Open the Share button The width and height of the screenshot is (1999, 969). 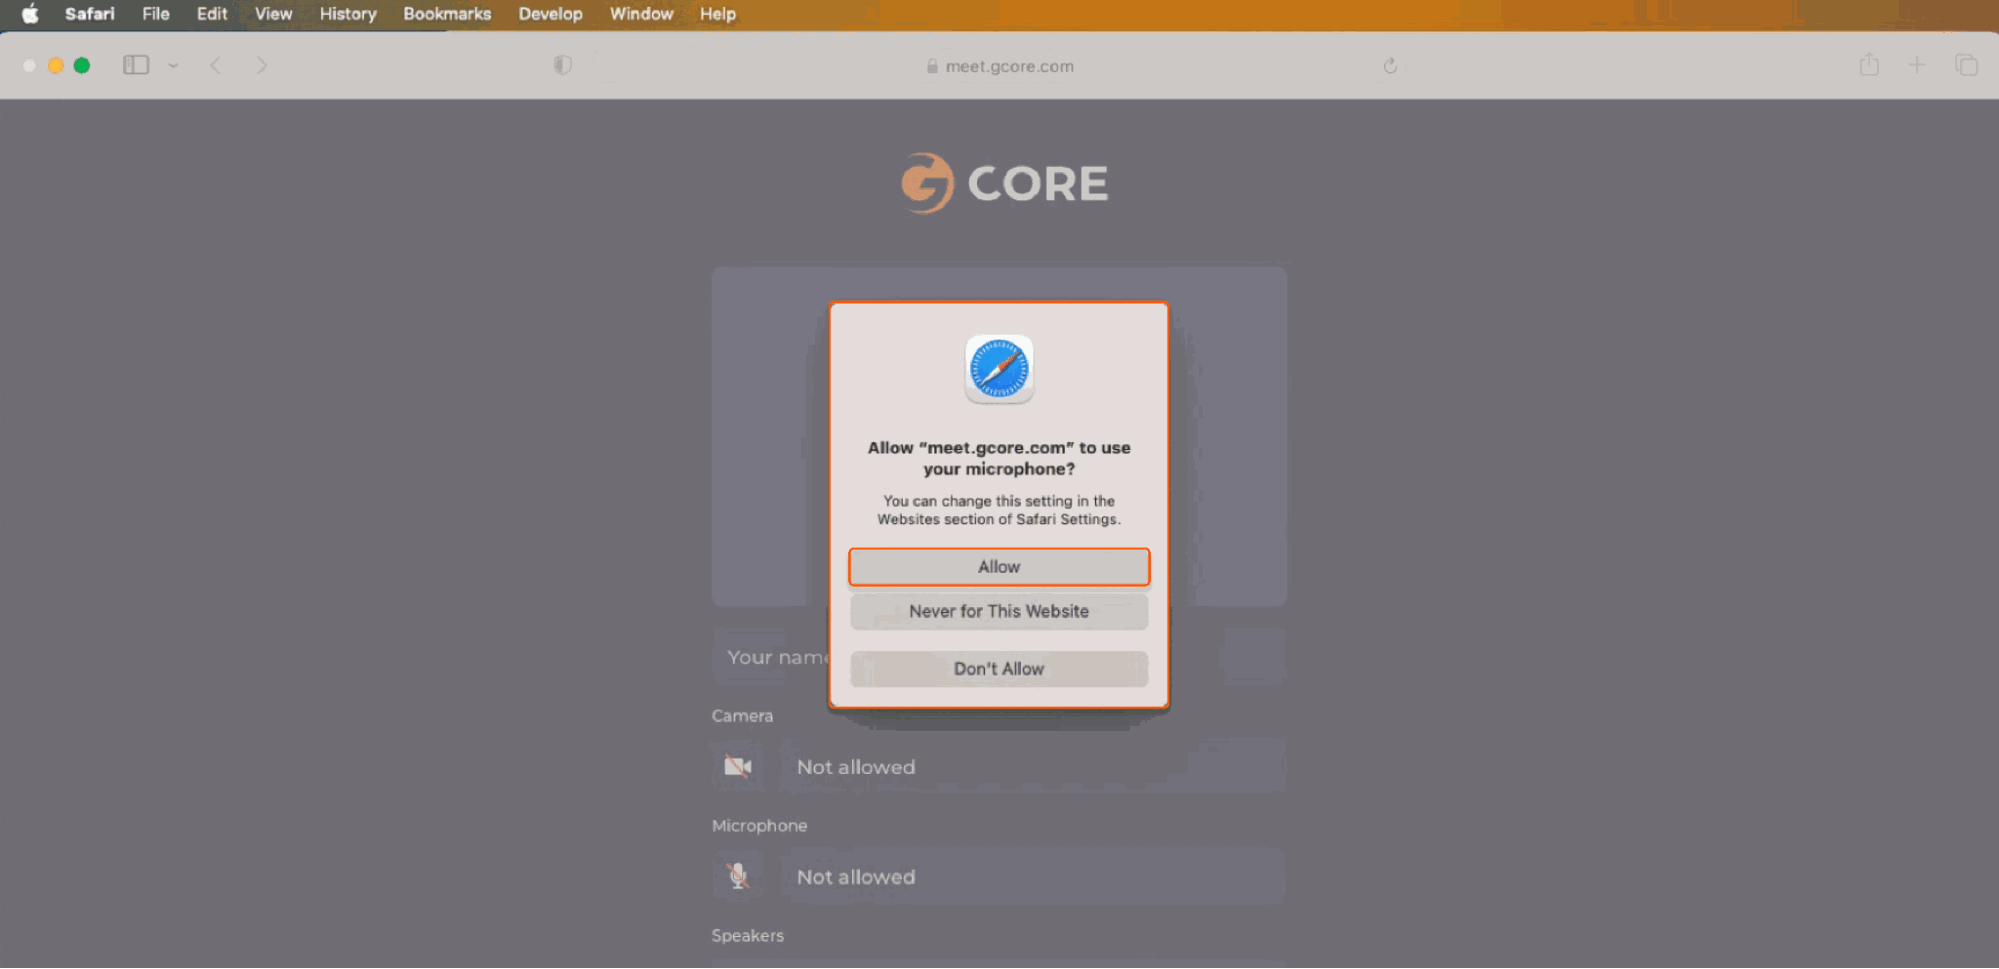click(1868, 65)
